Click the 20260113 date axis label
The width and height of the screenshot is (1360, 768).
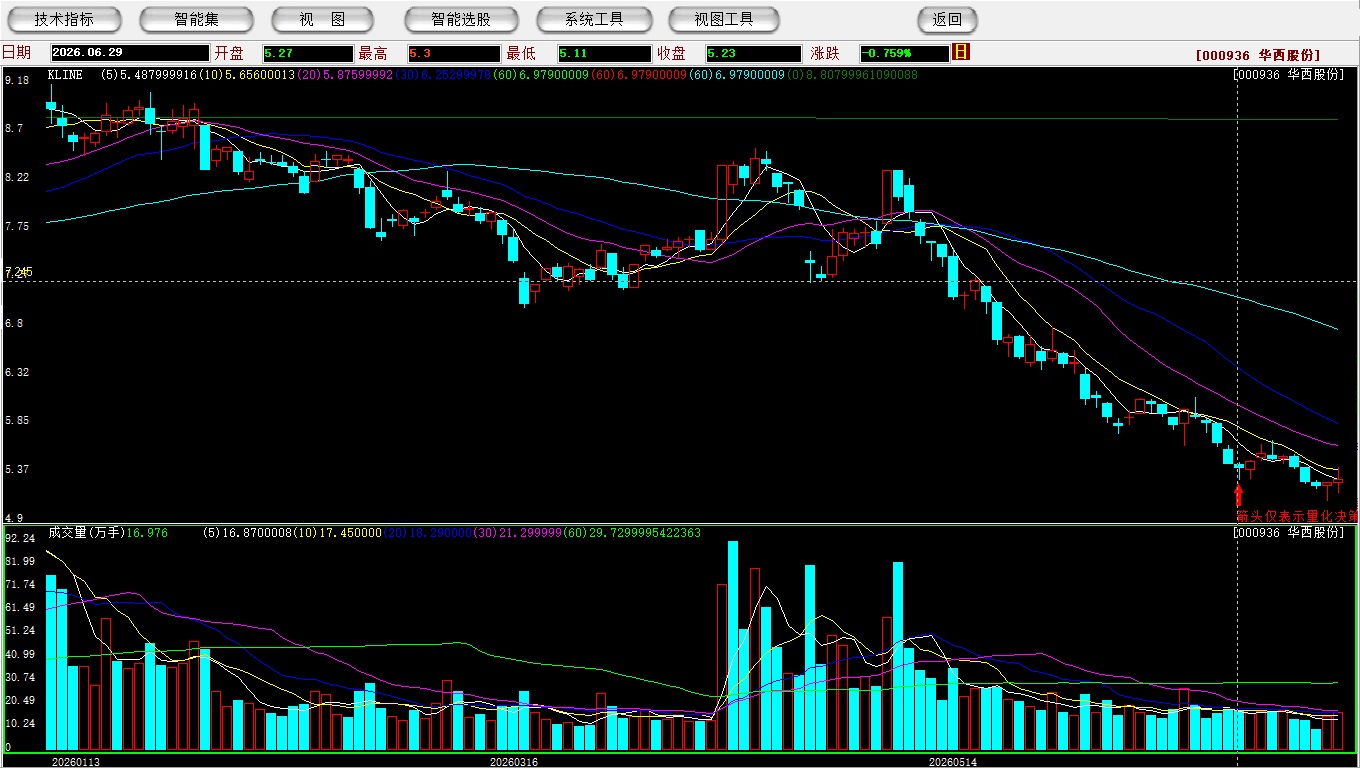[x=76, y=761]
